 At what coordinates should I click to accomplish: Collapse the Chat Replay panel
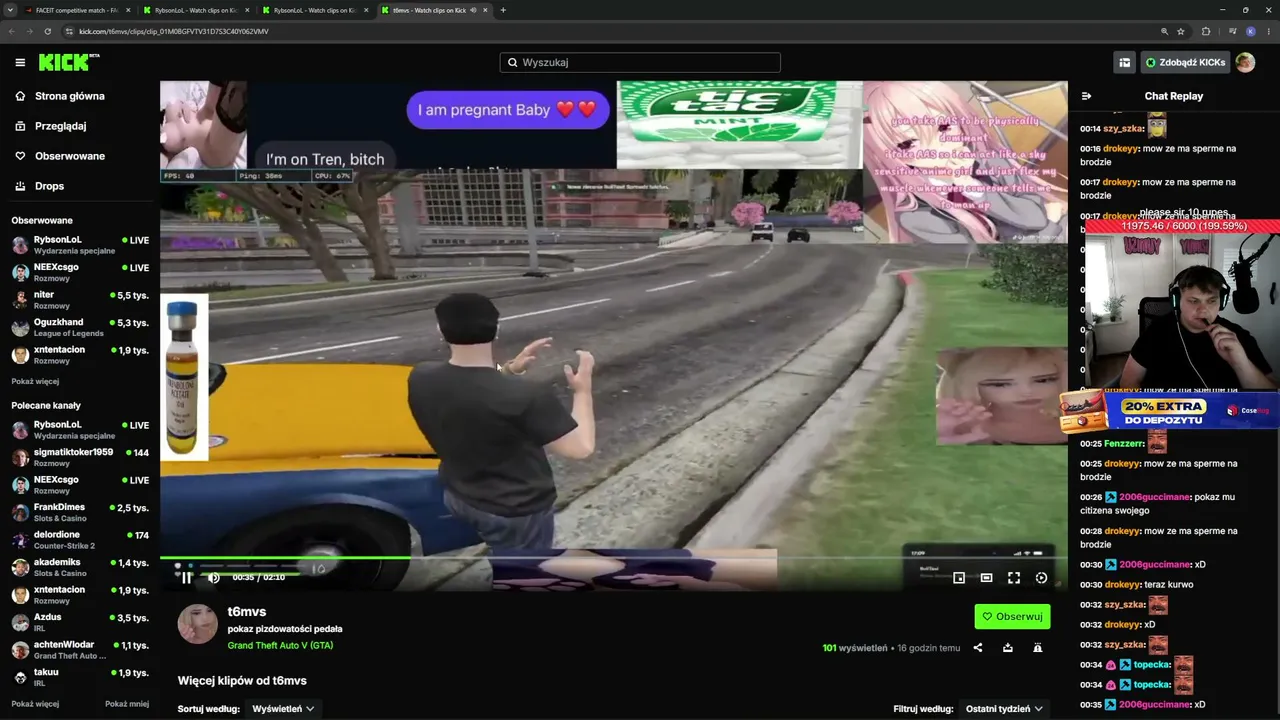pyautogui.click(x=1087, y=96)
